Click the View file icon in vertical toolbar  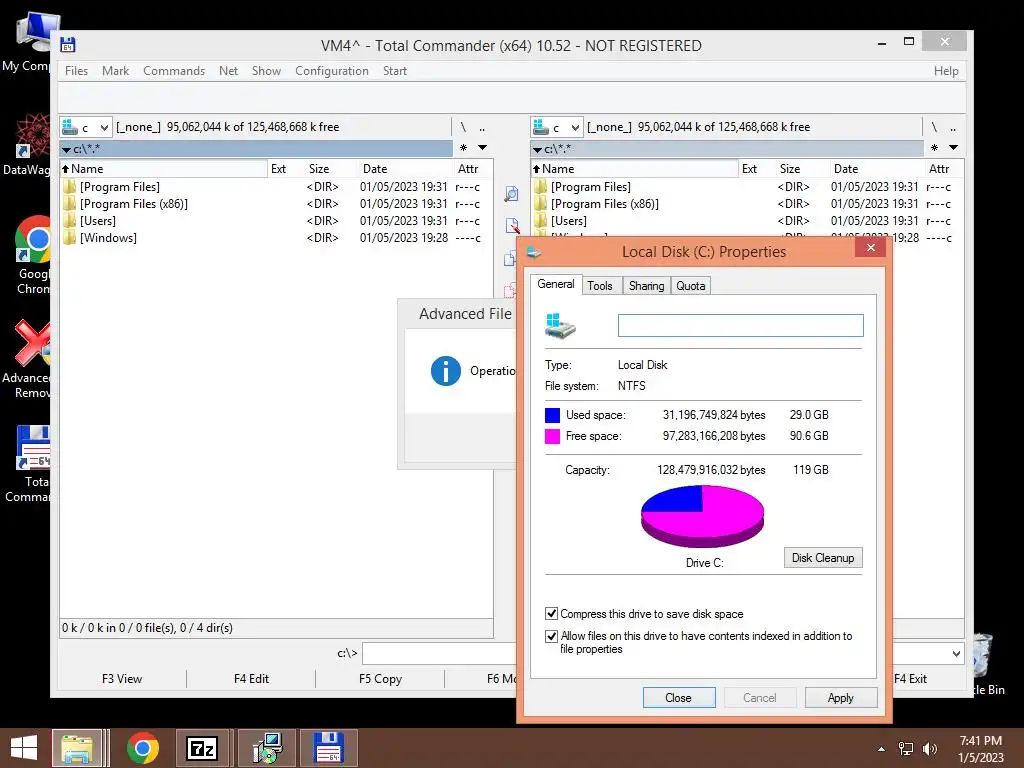pyautogui.click(x=511, y=194)
